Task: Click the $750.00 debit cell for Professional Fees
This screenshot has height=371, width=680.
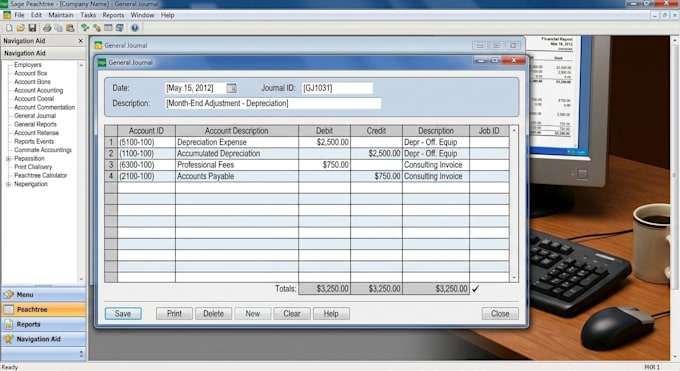Action: [x=324, y=165]
